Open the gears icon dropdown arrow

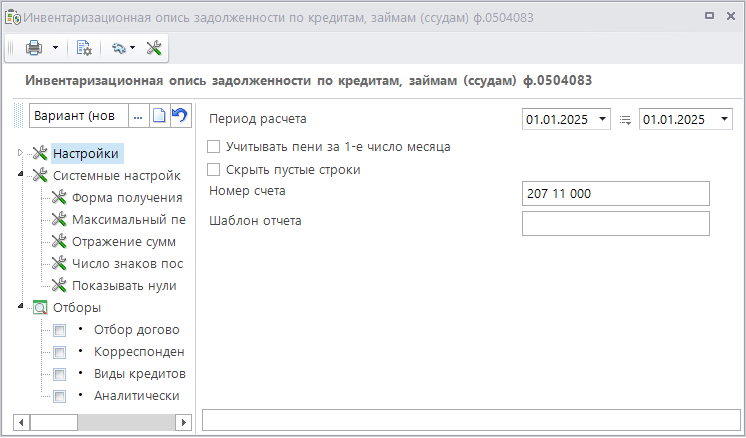(x=132, y=47)
